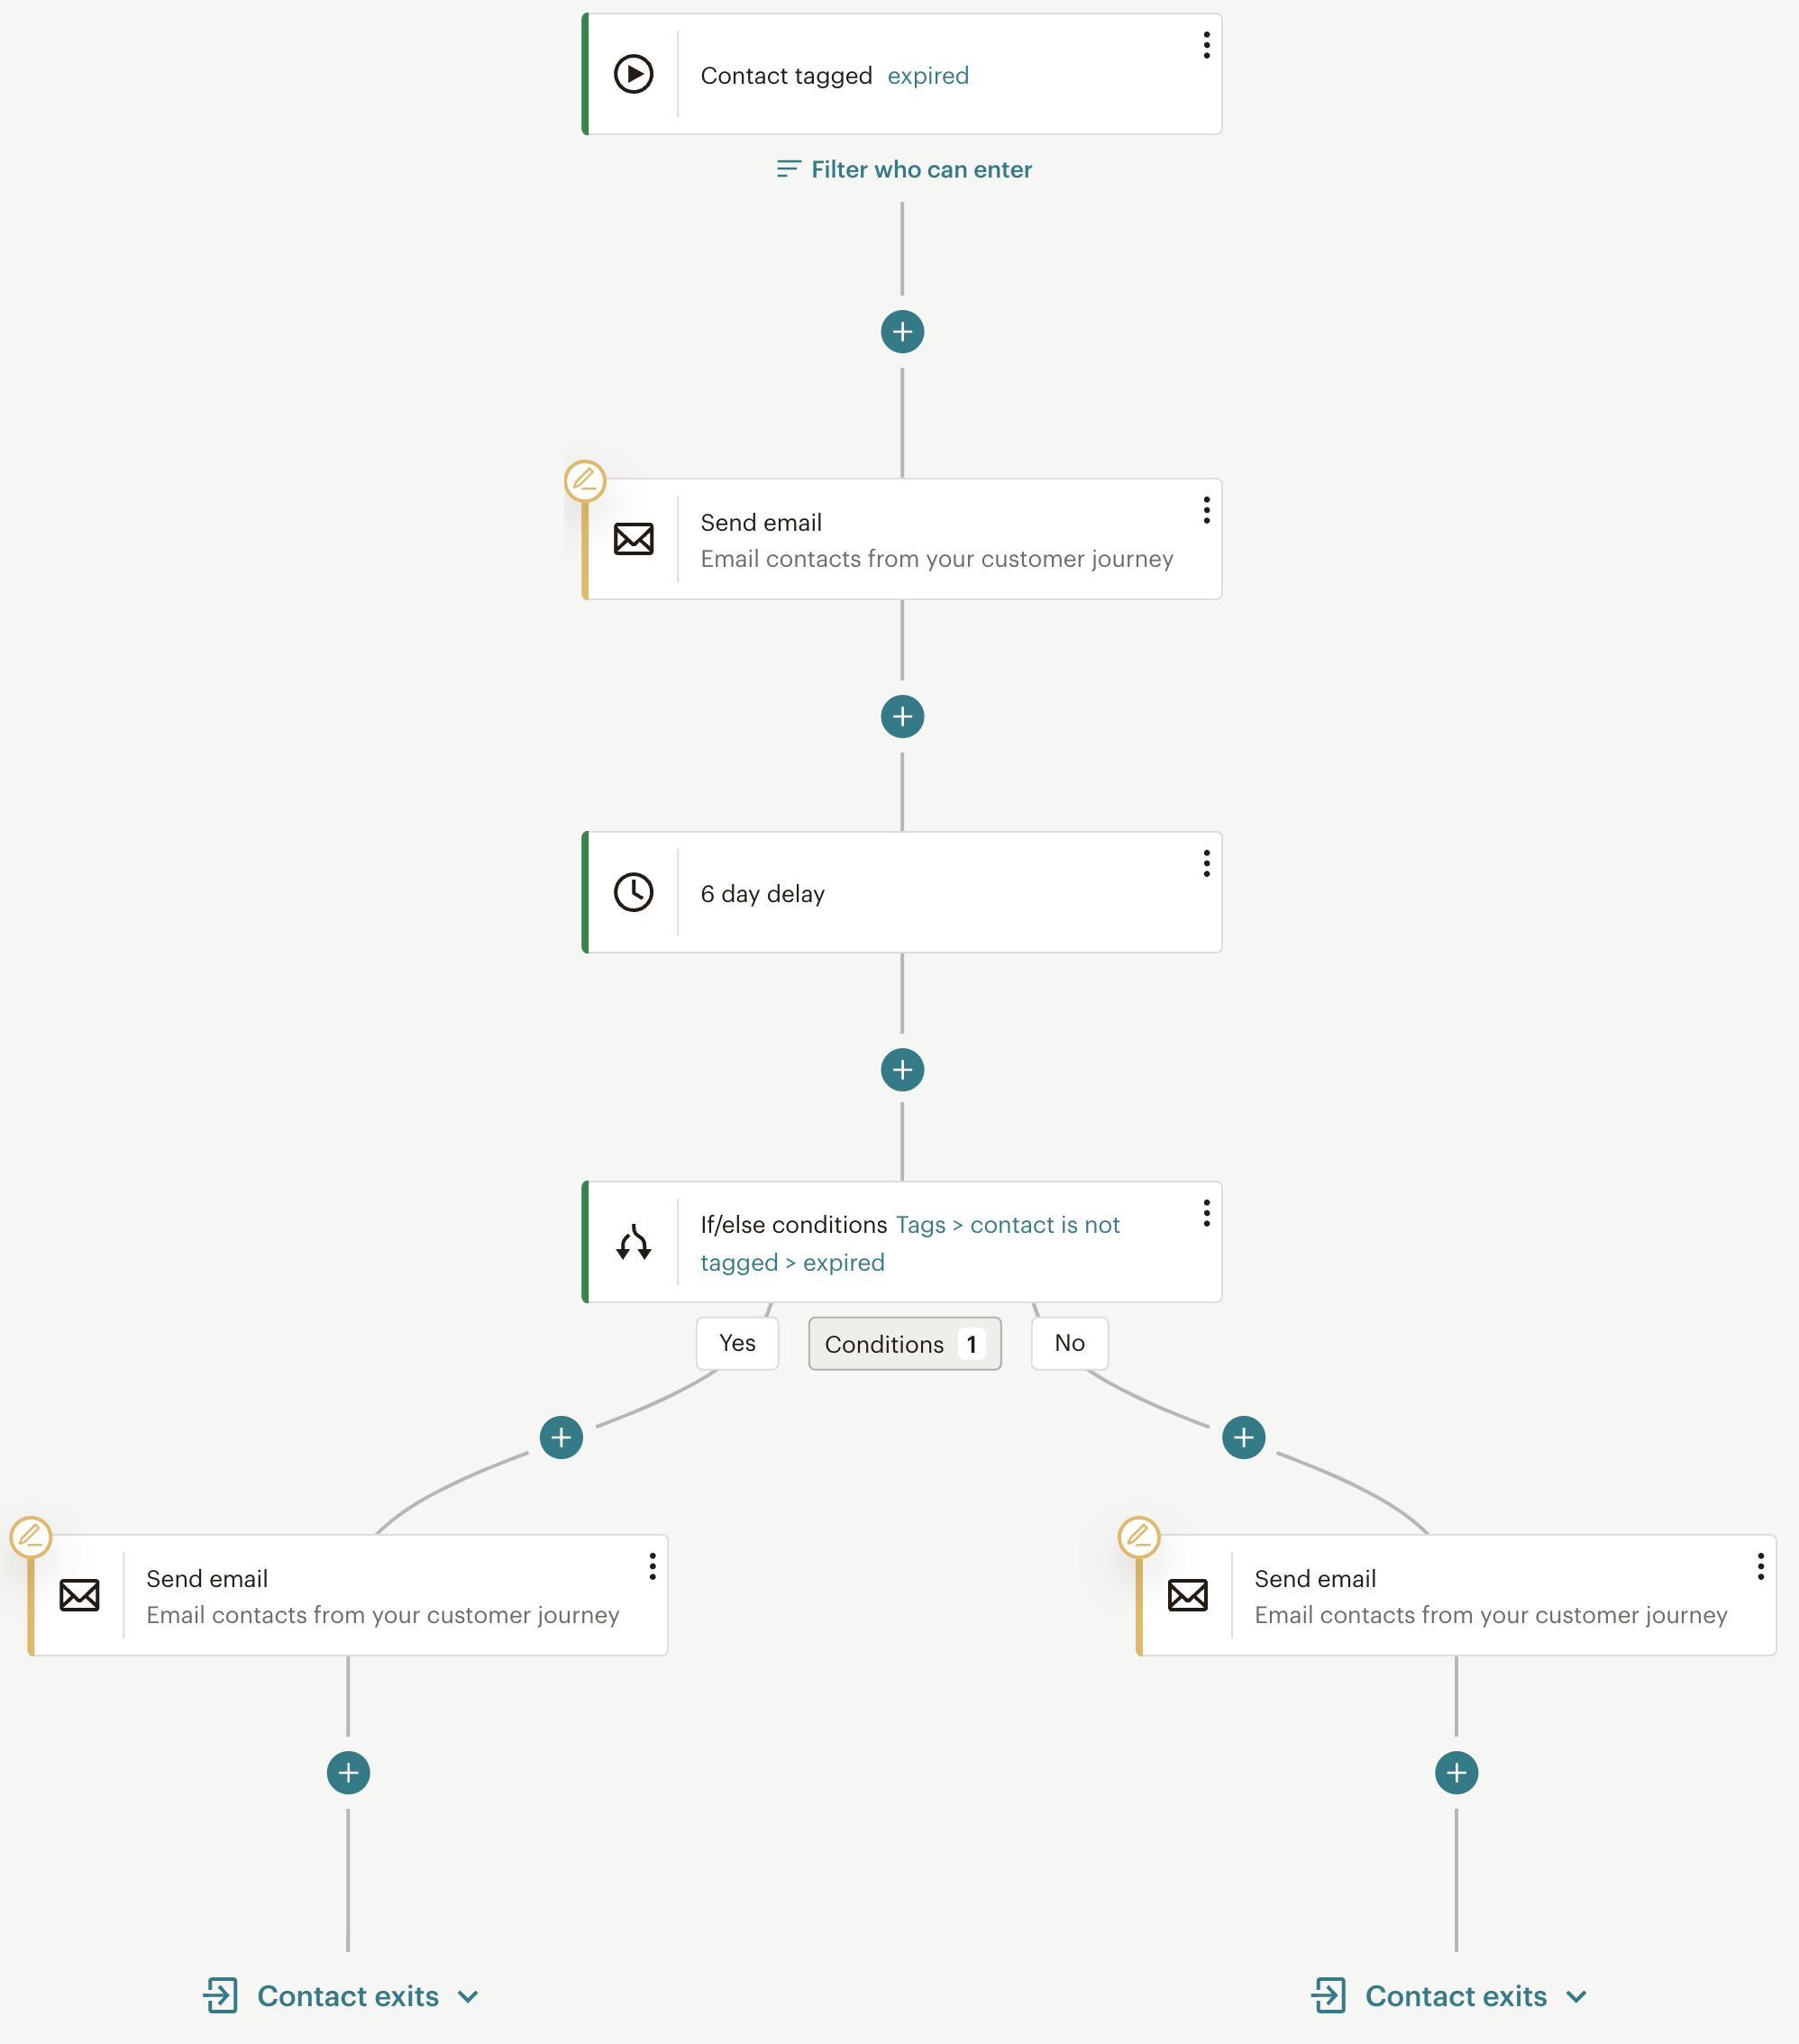Open options menu for the right branch Send email

(x=1760, y=1566)
